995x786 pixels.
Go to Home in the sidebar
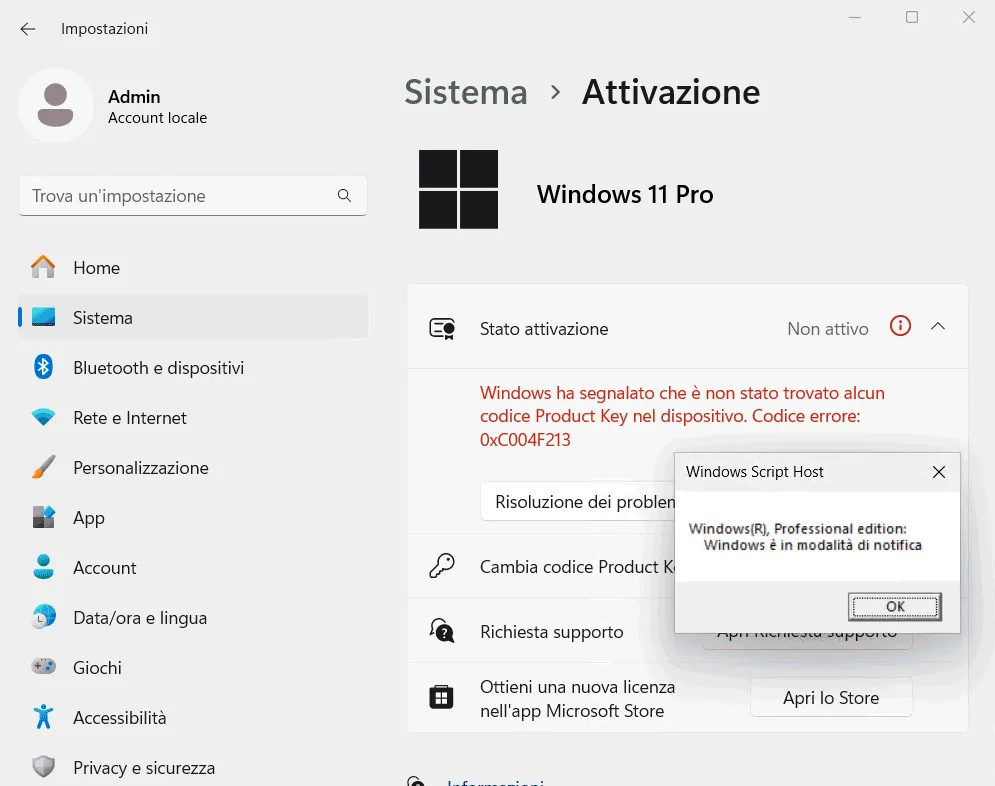(96, 268)
